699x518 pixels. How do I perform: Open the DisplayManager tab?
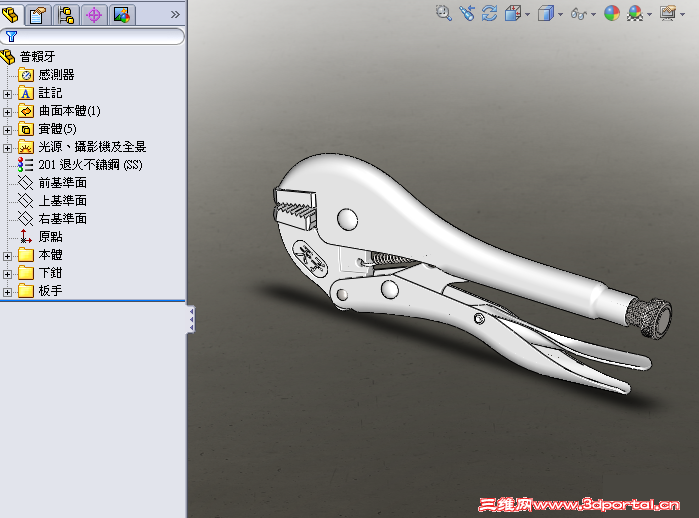point(122,15)
